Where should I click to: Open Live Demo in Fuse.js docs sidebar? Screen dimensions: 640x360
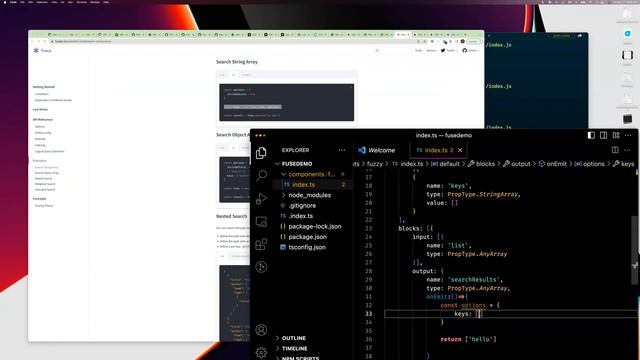tap(40, 109)
